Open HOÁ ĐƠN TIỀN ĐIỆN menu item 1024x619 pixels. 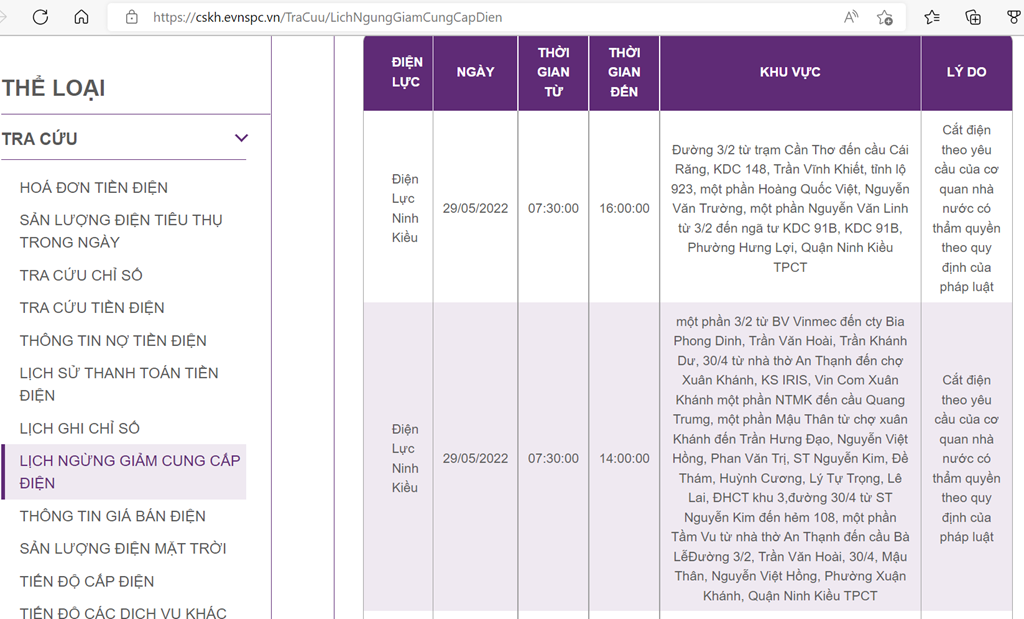coord(93,188)
